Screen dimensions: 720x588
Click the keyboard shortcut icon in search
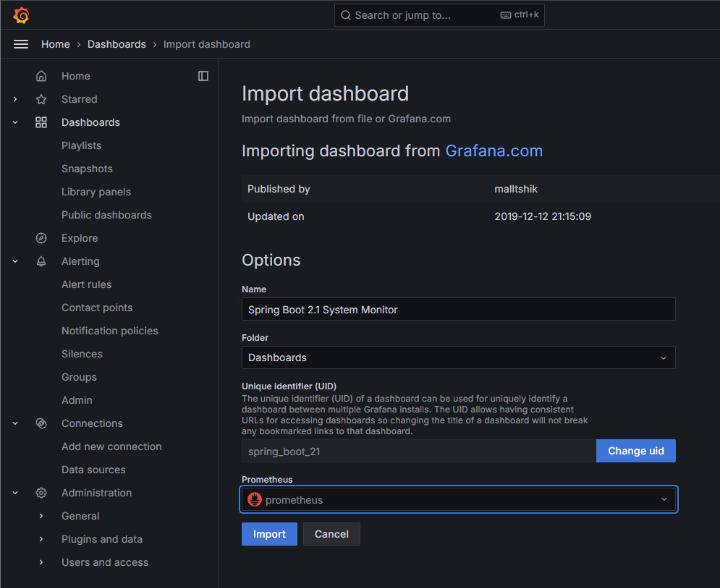[x=506, y=15]
